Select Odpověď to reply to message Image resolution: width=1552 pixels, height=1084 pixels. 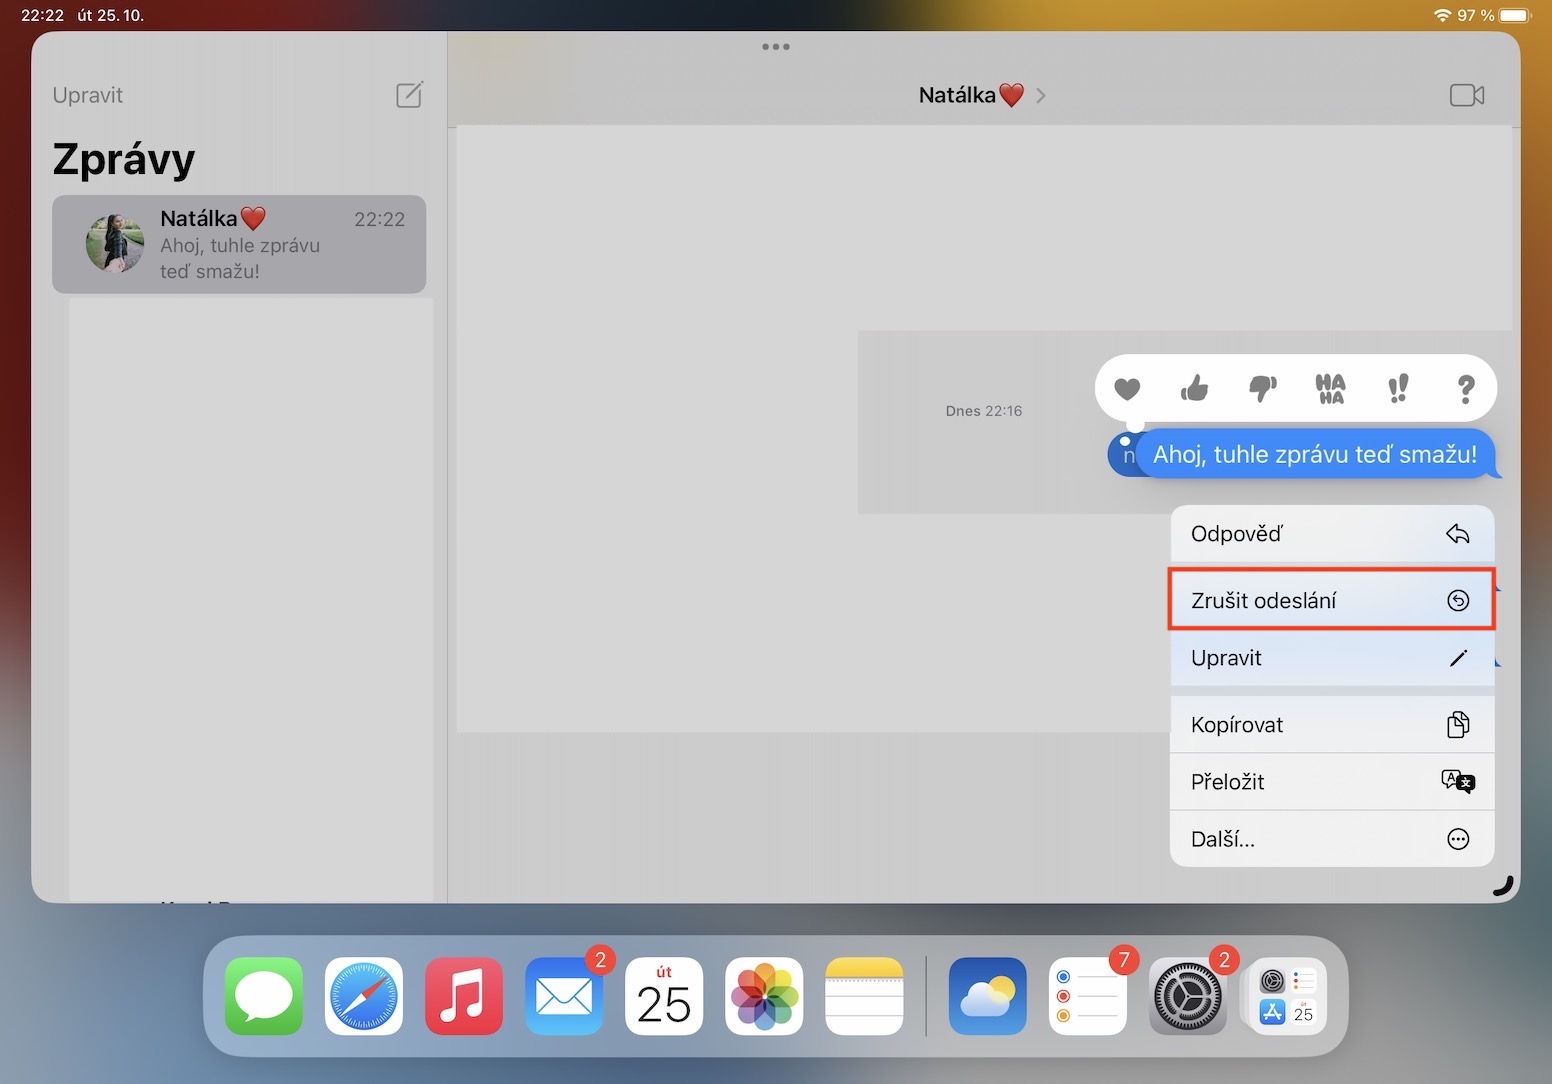pos(1331,534)
